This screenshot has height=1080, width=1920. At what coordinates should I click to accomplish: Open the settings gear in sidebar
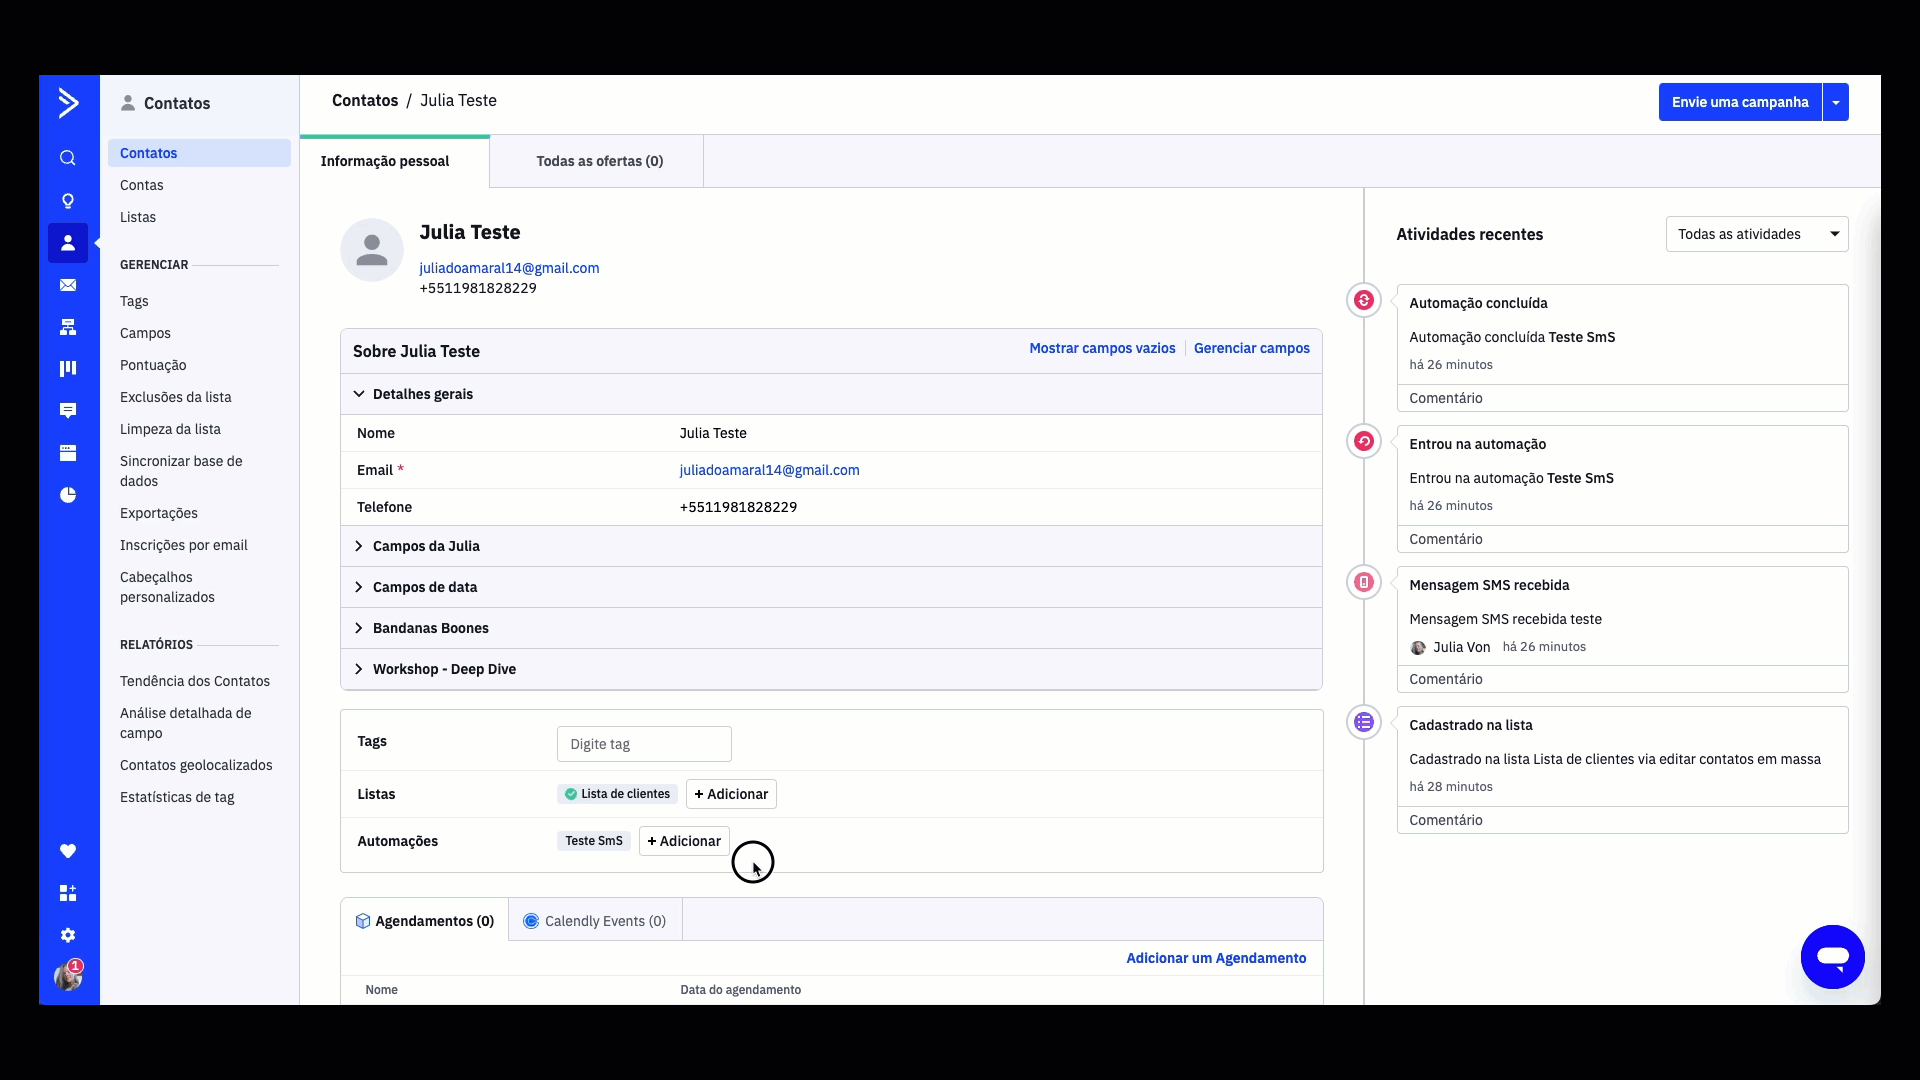point(68,935)
